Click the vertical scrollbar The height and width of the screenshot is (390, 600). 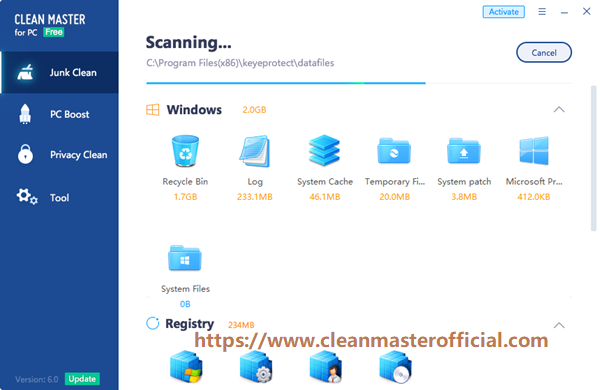[x=593, y=158]
